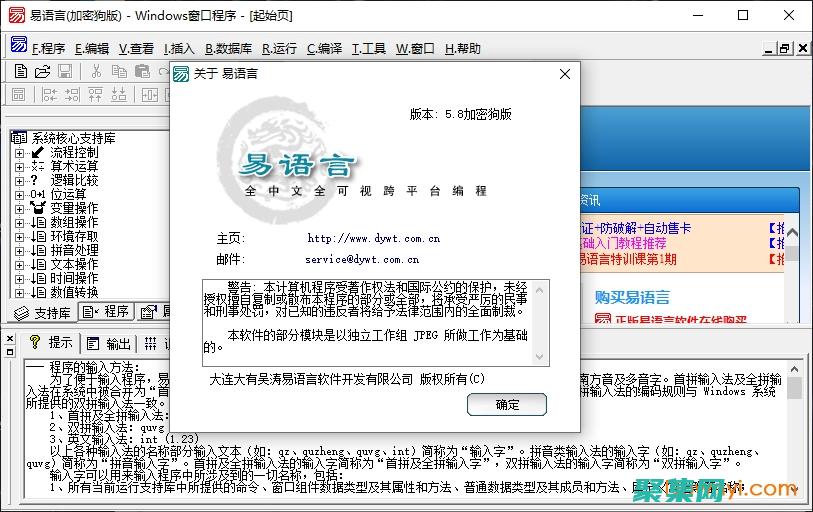Viewport: 813px width, 512px height.
Task: Open the B.数据库 menu
Action: click(x=228, y=49)
